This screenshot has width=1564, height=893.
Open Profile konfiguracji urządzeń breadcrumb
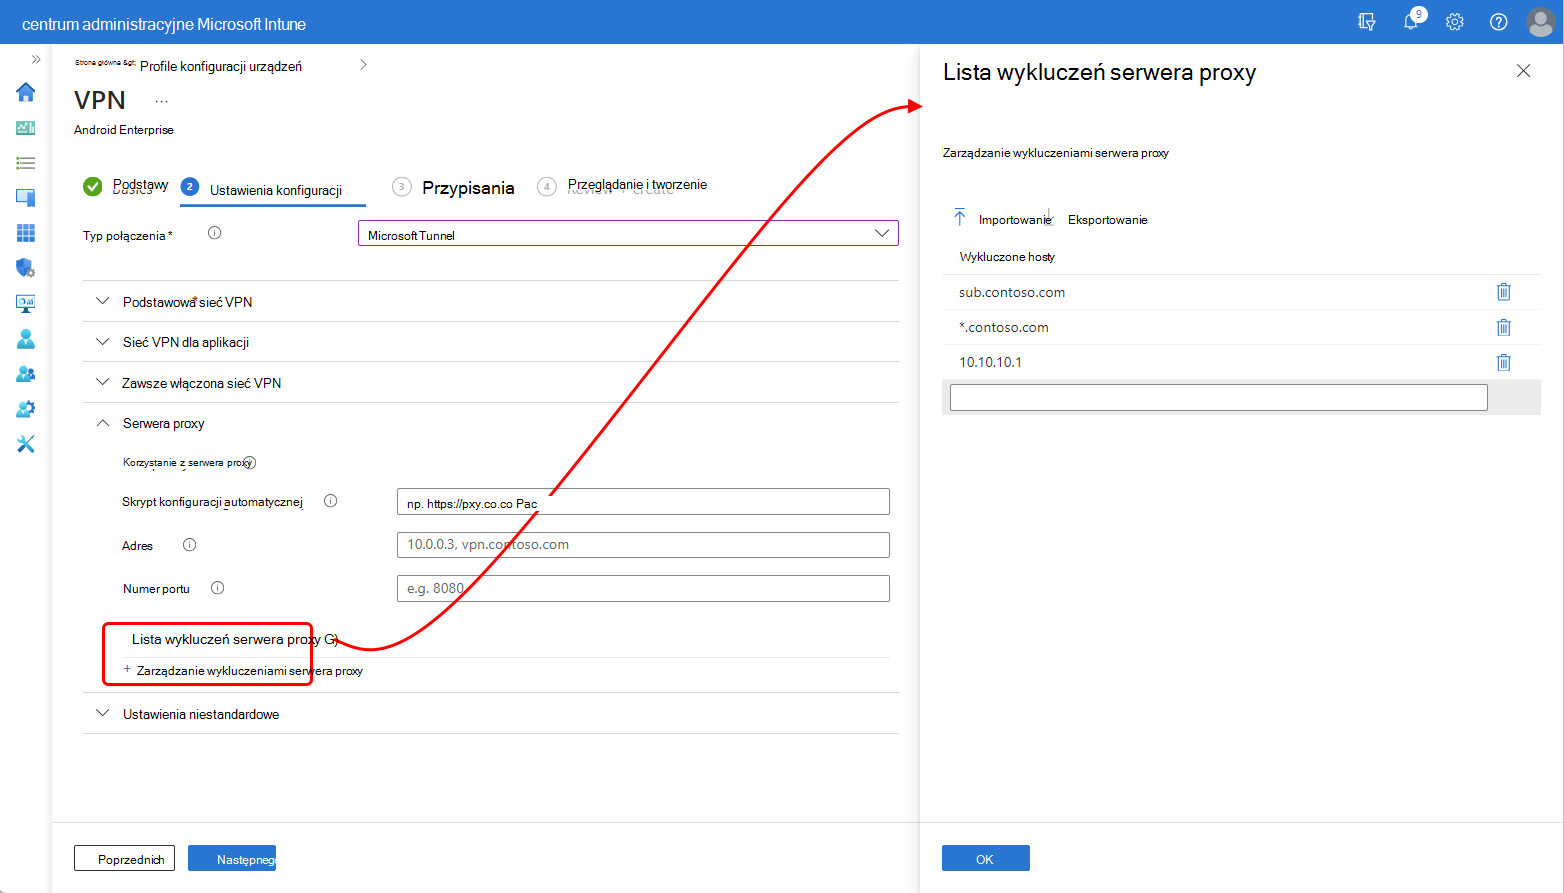click(221, 66)
